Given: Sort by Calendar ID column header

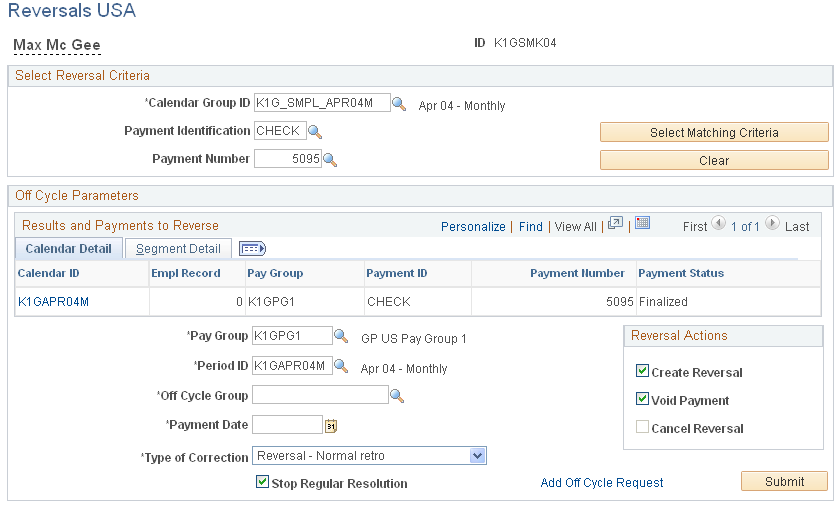Looking at the screenshot, I should pyautogui.click(x=48, y=273).
